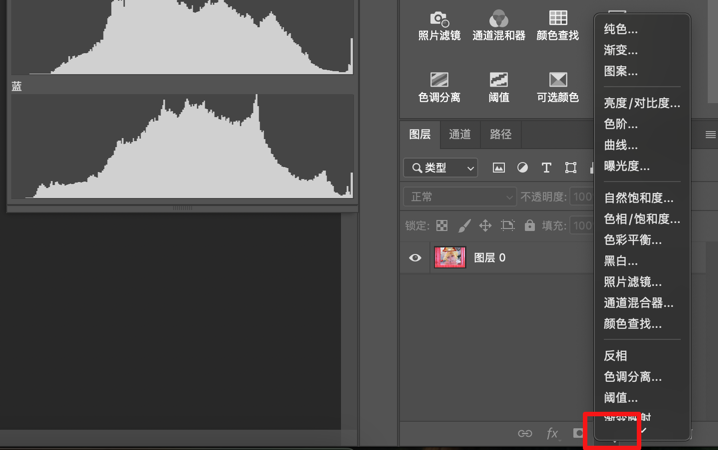This screenshot has height=450, width=718.
Task: Select the 图层 0 layer thumbnail
Action: [x=450, y=258]
